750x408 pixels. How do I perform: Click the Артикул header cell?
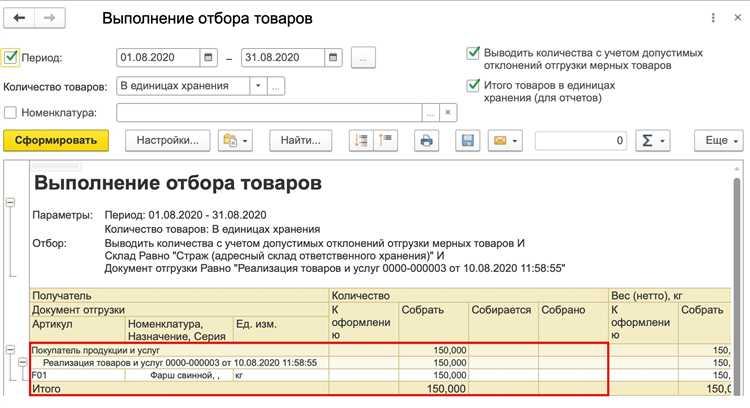[77, 330]
